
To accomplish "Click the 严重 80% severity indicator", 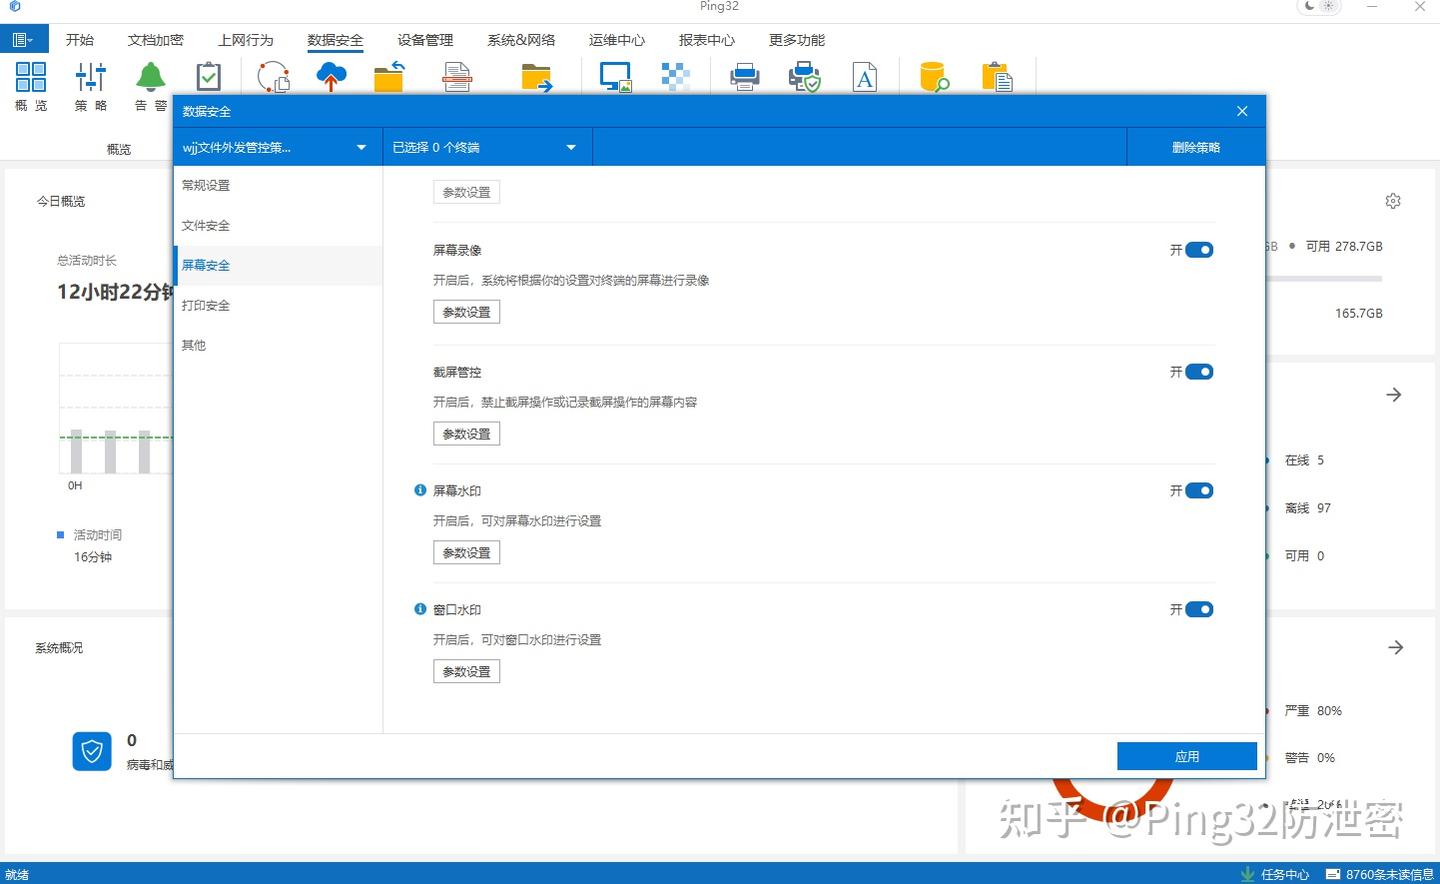I will [1313, 710].
